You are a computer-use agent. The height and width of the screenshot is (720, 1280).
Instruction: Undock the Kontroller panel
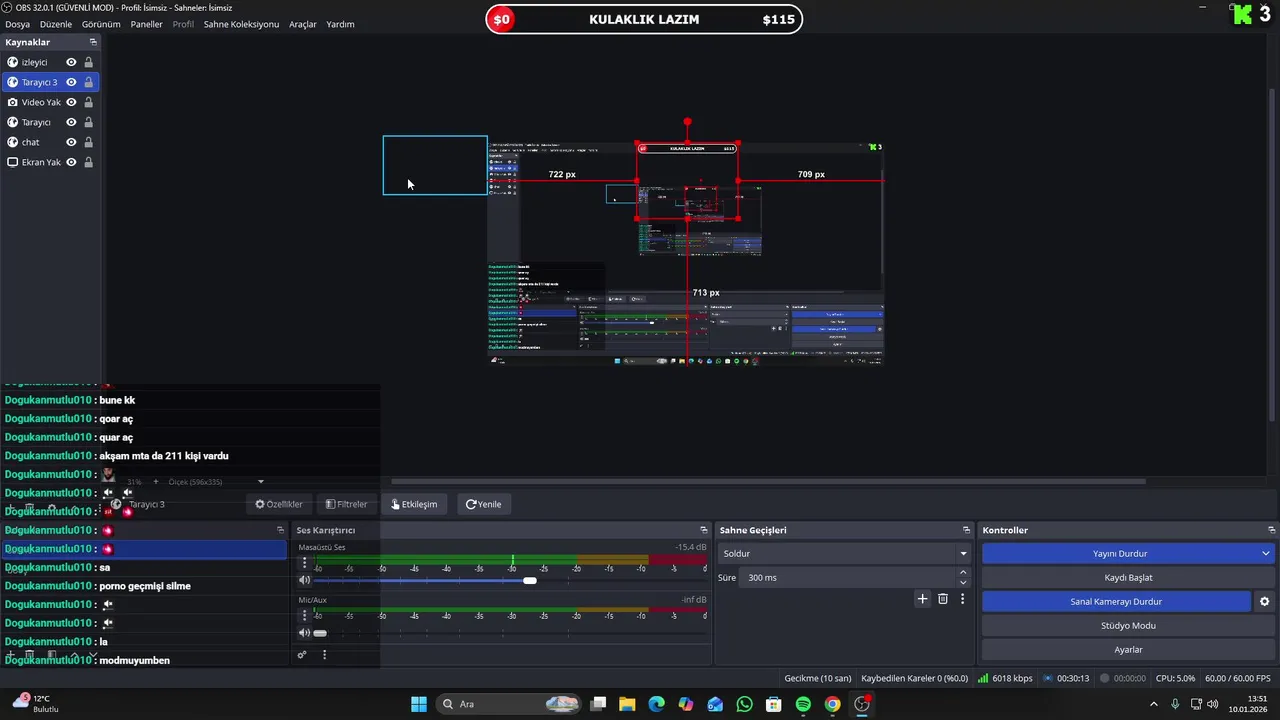[x=1271, y=530]
